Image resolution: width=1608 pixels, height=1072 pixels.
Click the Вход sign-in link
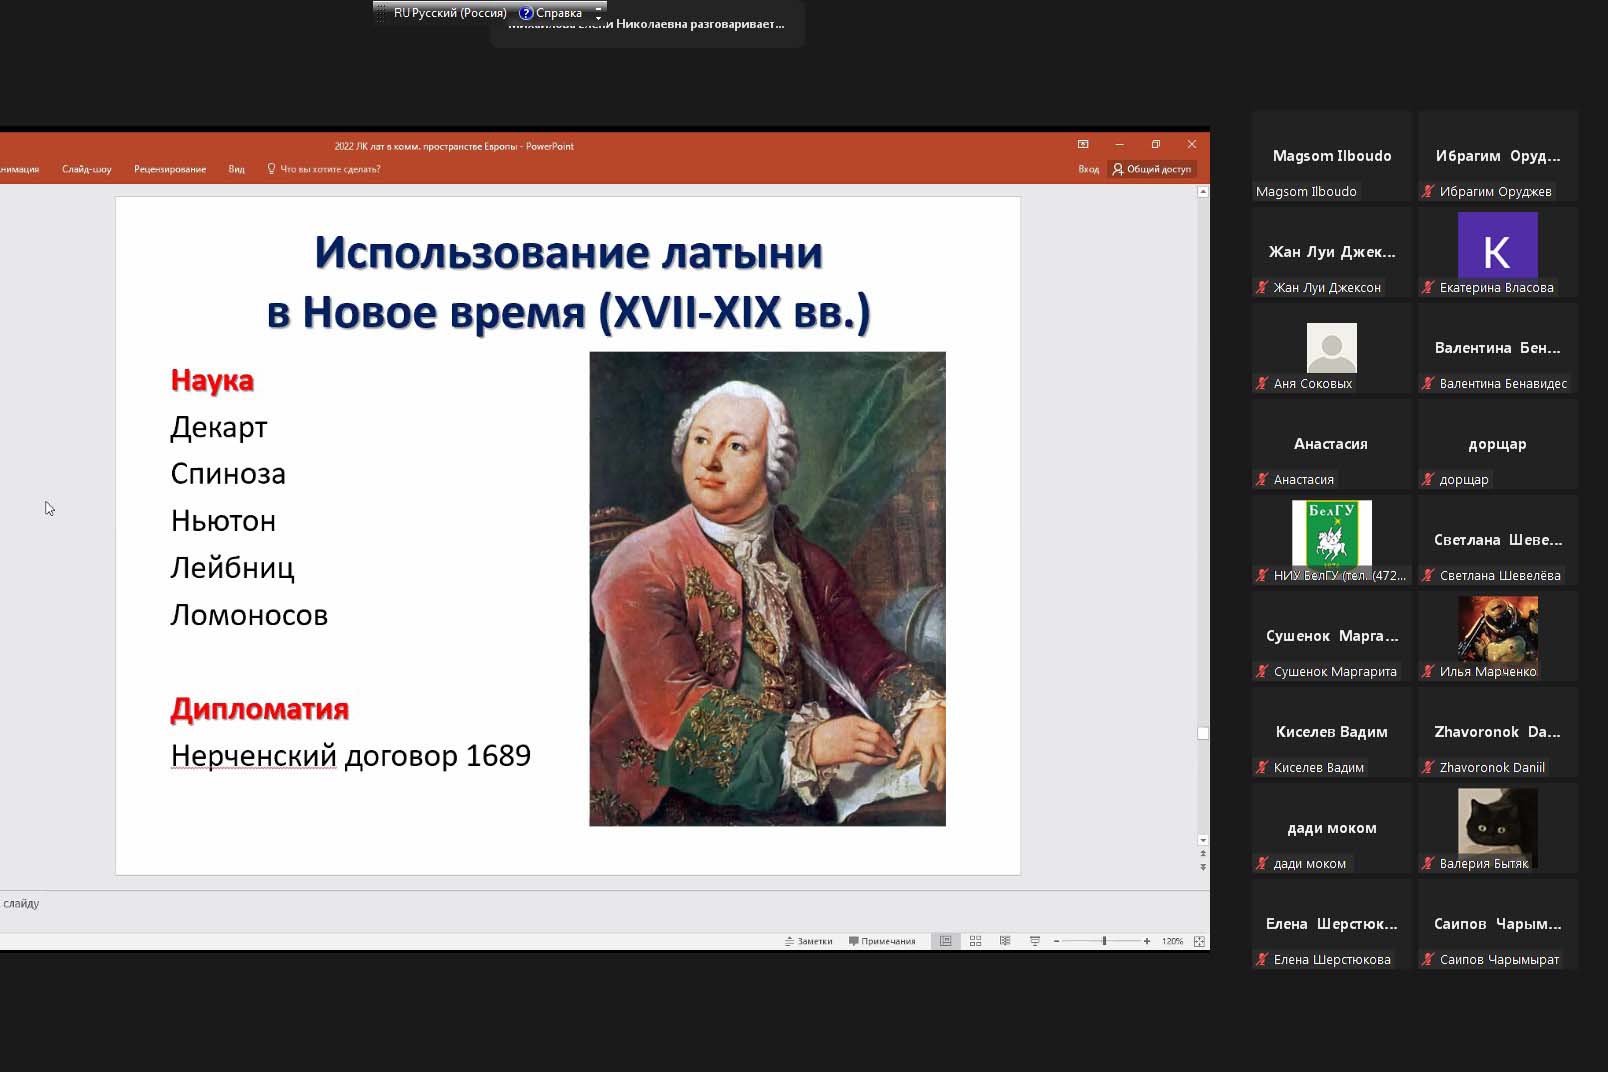pos(1088,169)
